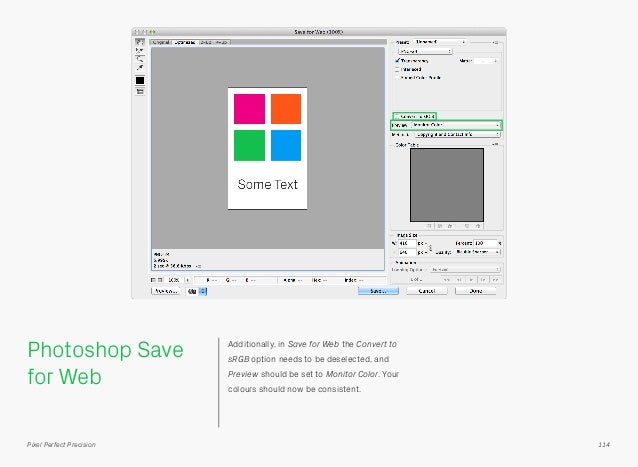Click the blue square in the preview
The image size is (638, 467).
tap(286, 145)
